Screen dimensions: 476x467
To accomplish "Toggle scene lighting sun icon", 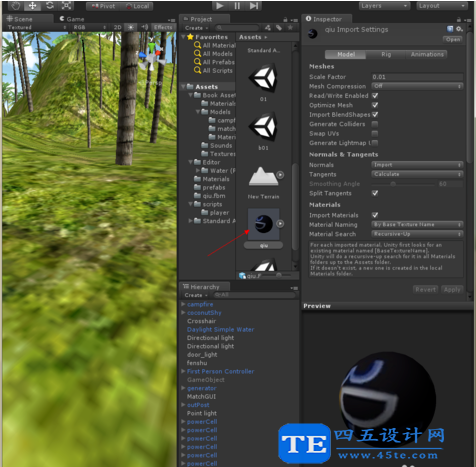I will (131, 27).
